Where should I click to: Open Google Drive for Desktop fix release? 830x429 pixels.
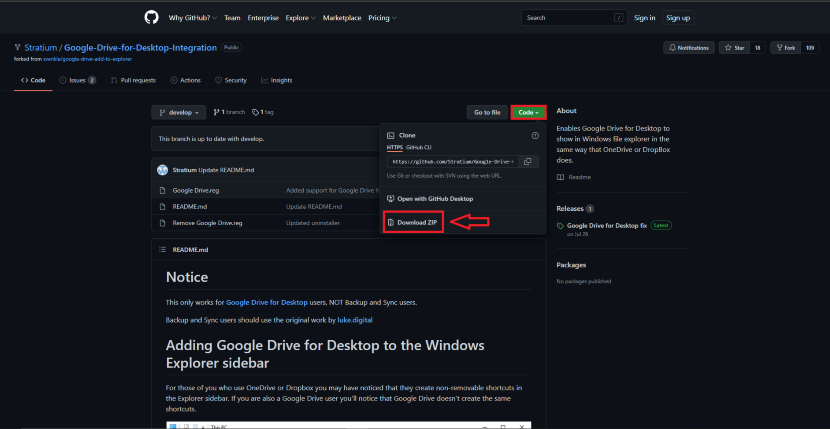point(607,226)
